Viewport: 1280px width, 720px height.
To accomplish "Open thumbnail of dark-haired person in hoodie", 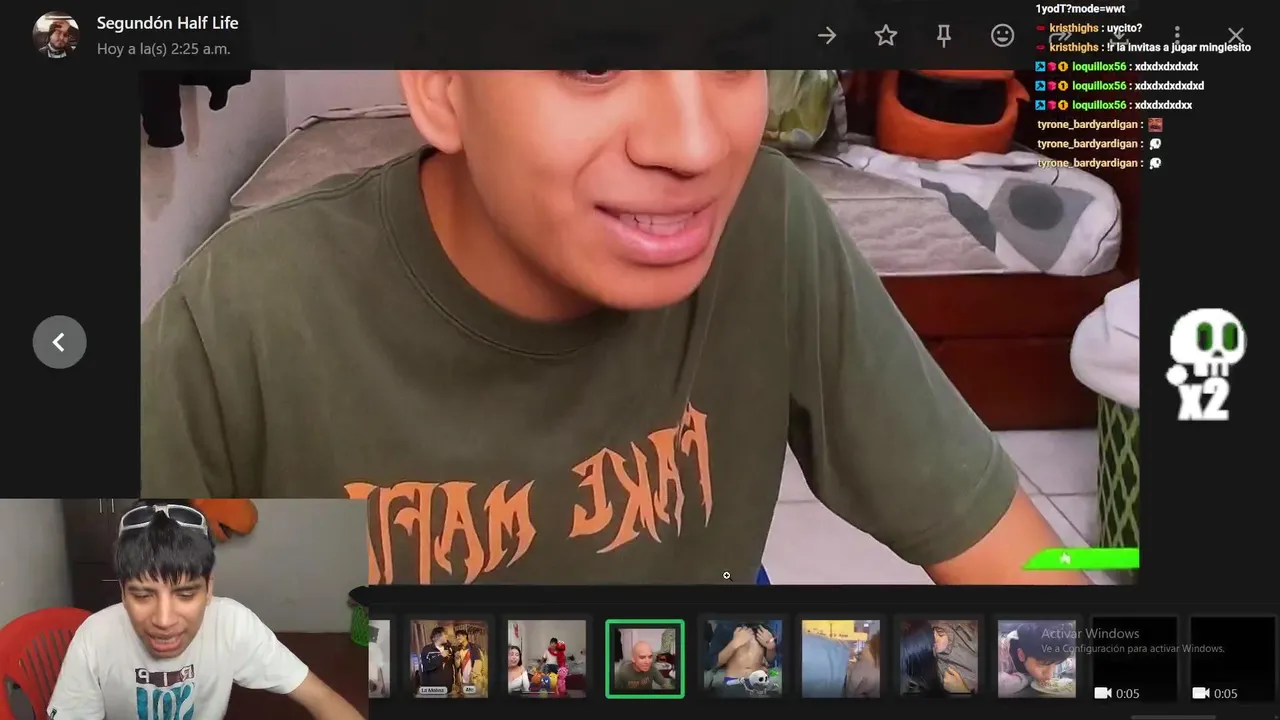I will 939,658.
